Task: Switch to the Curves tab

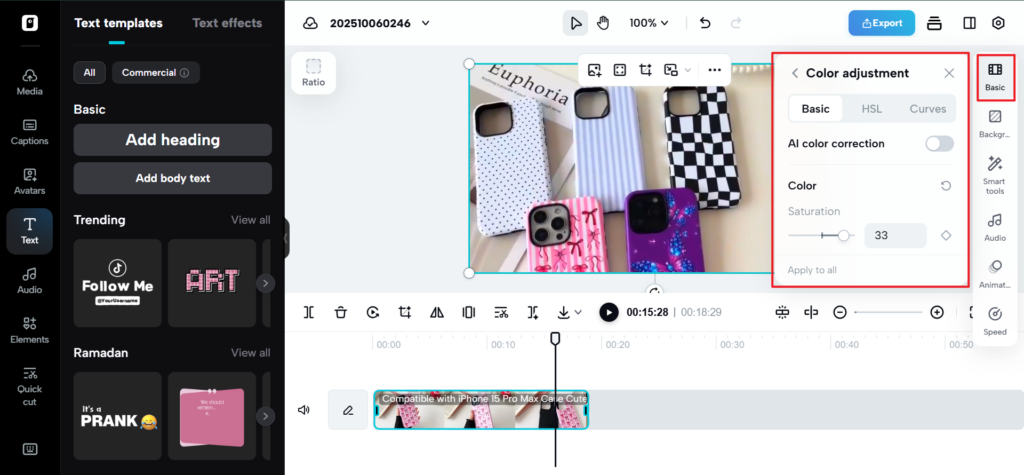Action: [x=927, y=109]
